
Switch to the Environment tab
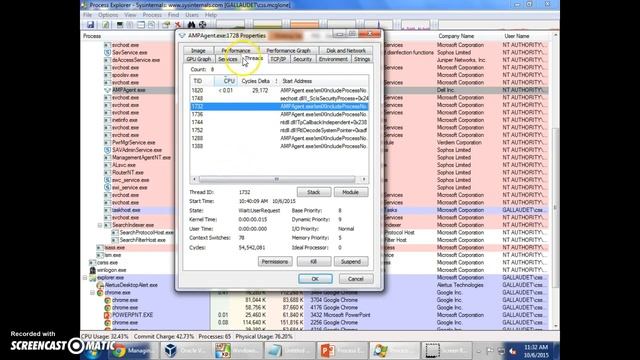pyautogui.click(x=333, y=59)
